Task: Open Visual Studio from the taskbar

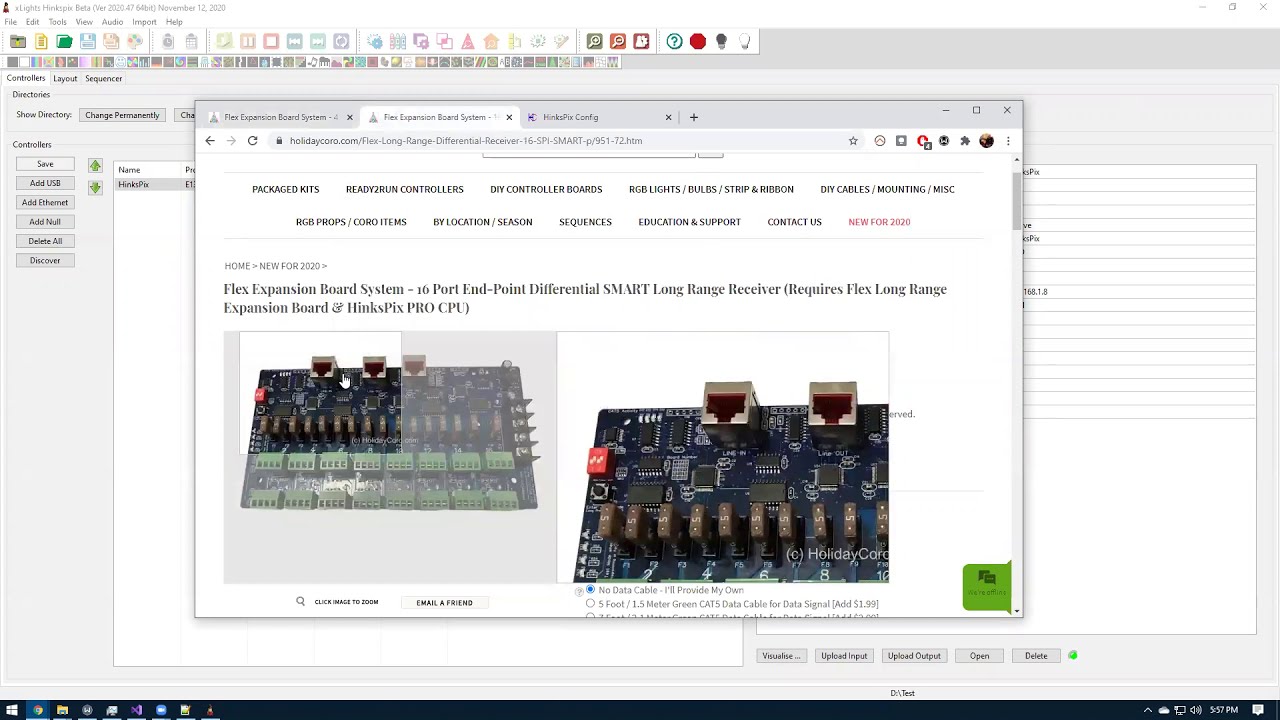Action: coord(136,710)
